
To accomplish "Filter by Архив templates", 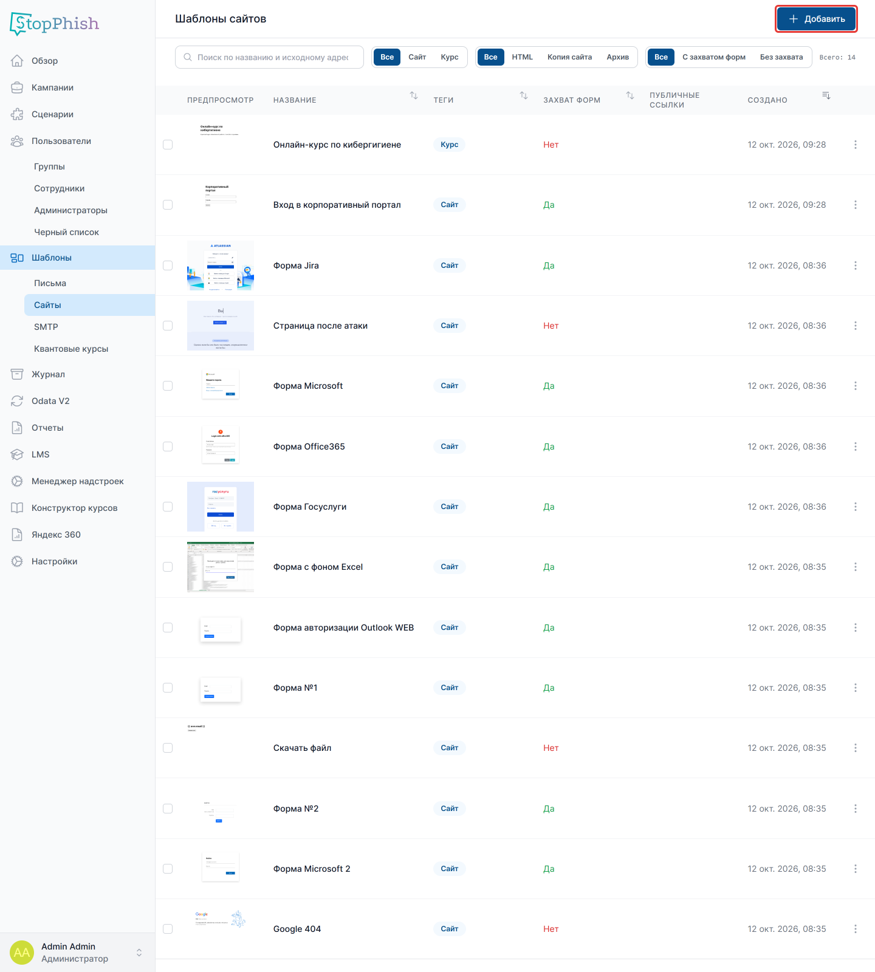I will tap(618, 57).
